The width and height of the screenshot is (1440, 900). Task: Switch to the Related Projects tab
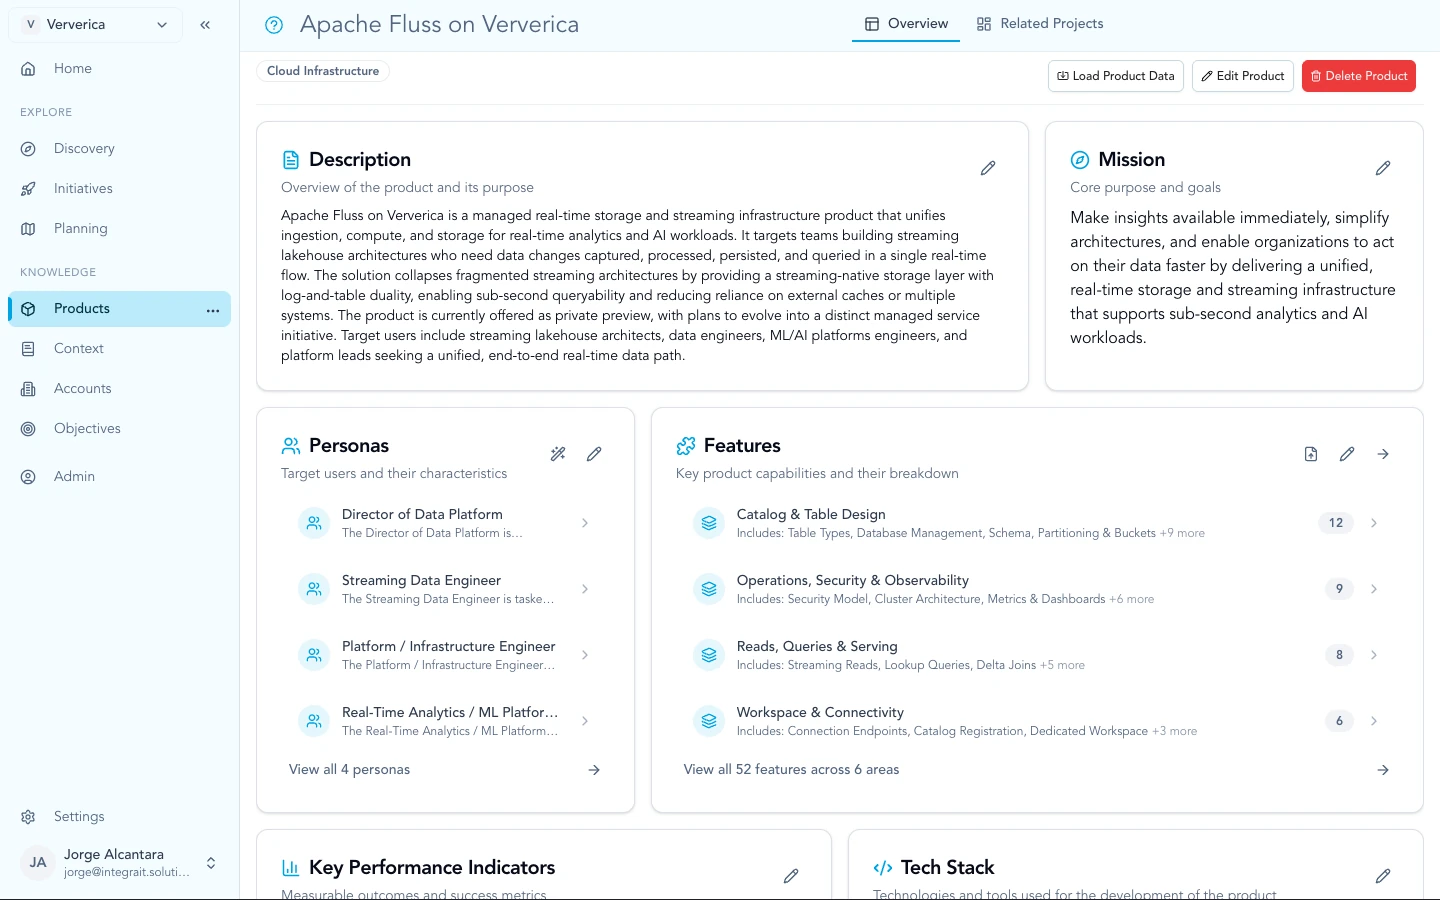pyautogui.click(x=1040, y=23)
